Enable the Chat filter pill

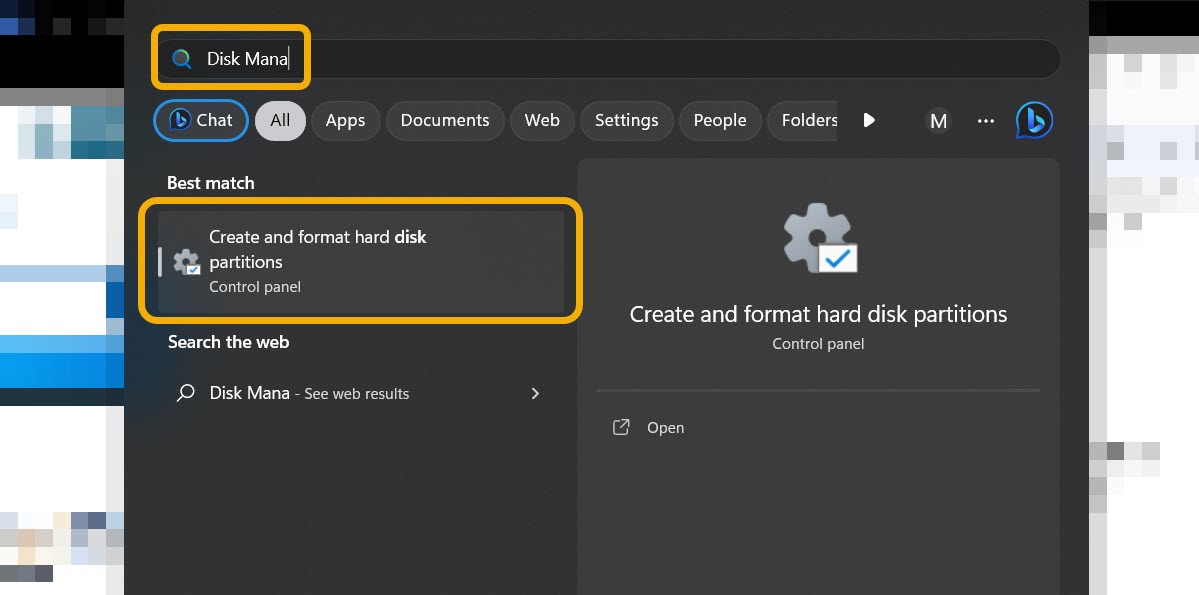coord(200,120)
